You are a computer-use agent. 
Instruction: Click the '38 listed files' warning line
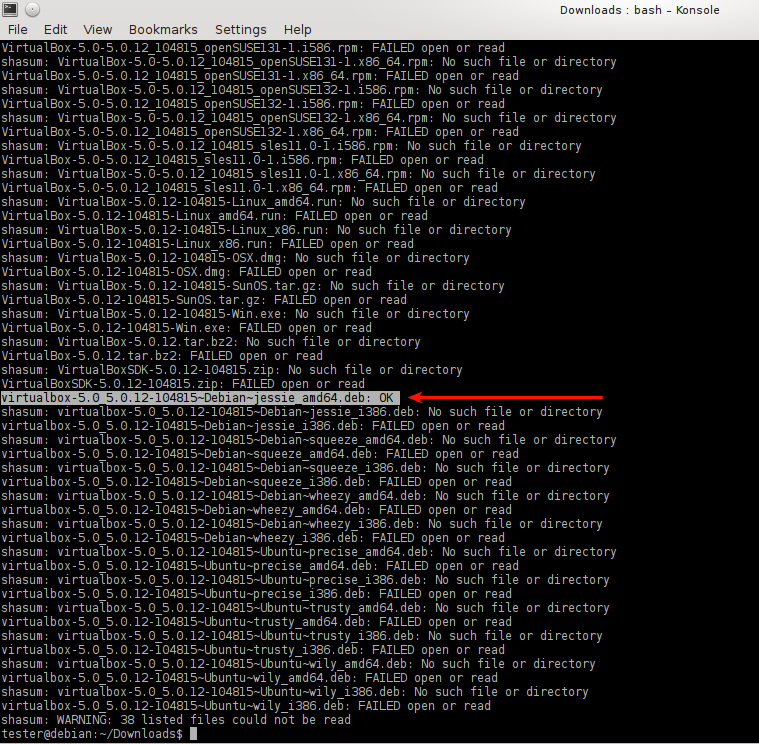(176, 720)
